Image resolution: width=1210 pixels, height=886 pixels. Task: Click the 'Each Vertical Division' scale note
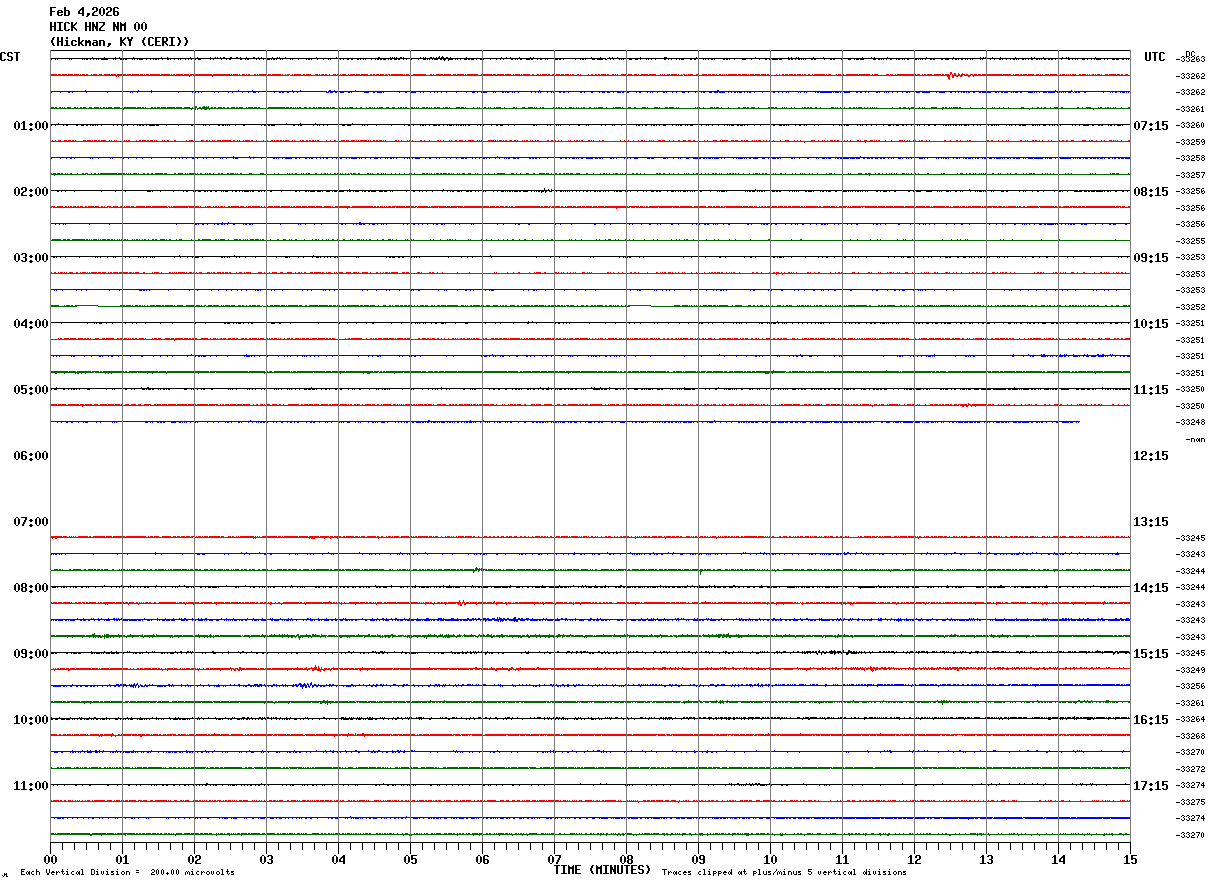[x=127, y=873]
